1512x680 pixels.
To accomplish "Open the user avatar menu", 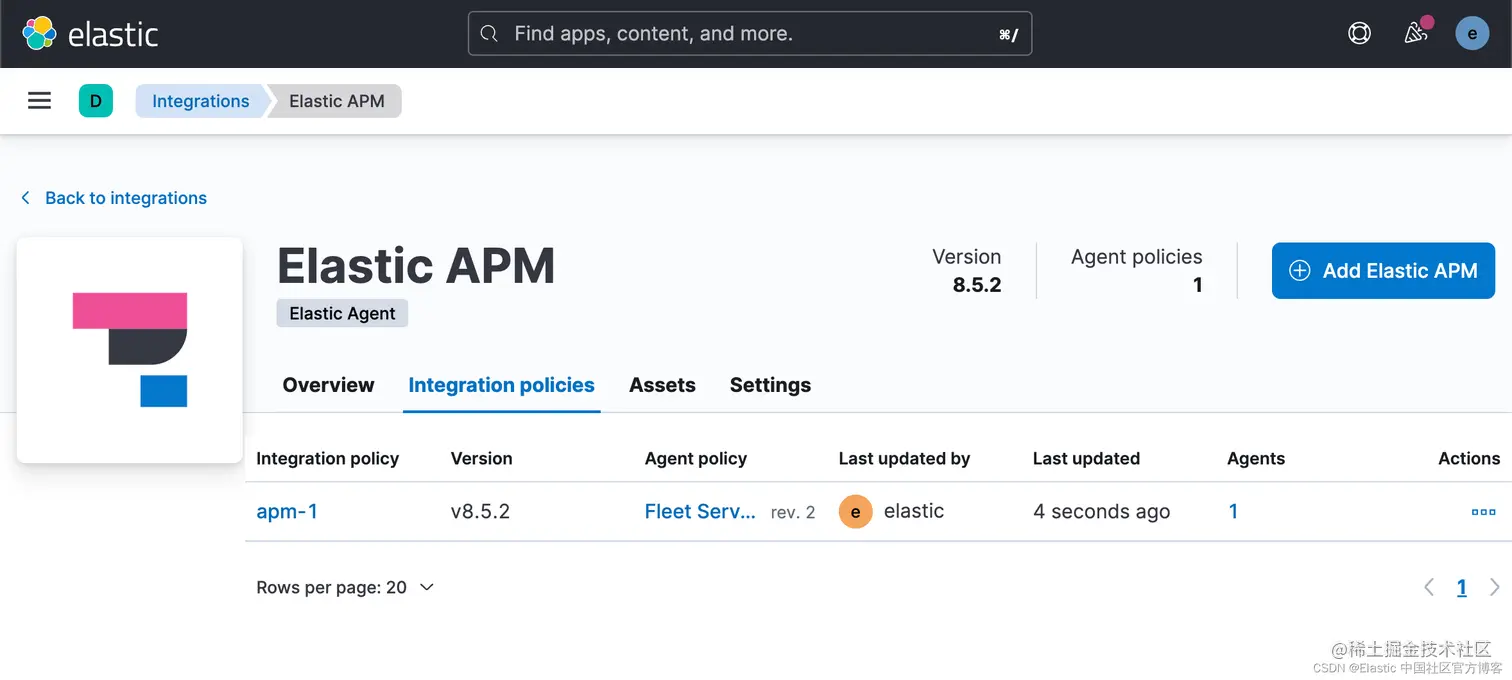I will 1472,33.
